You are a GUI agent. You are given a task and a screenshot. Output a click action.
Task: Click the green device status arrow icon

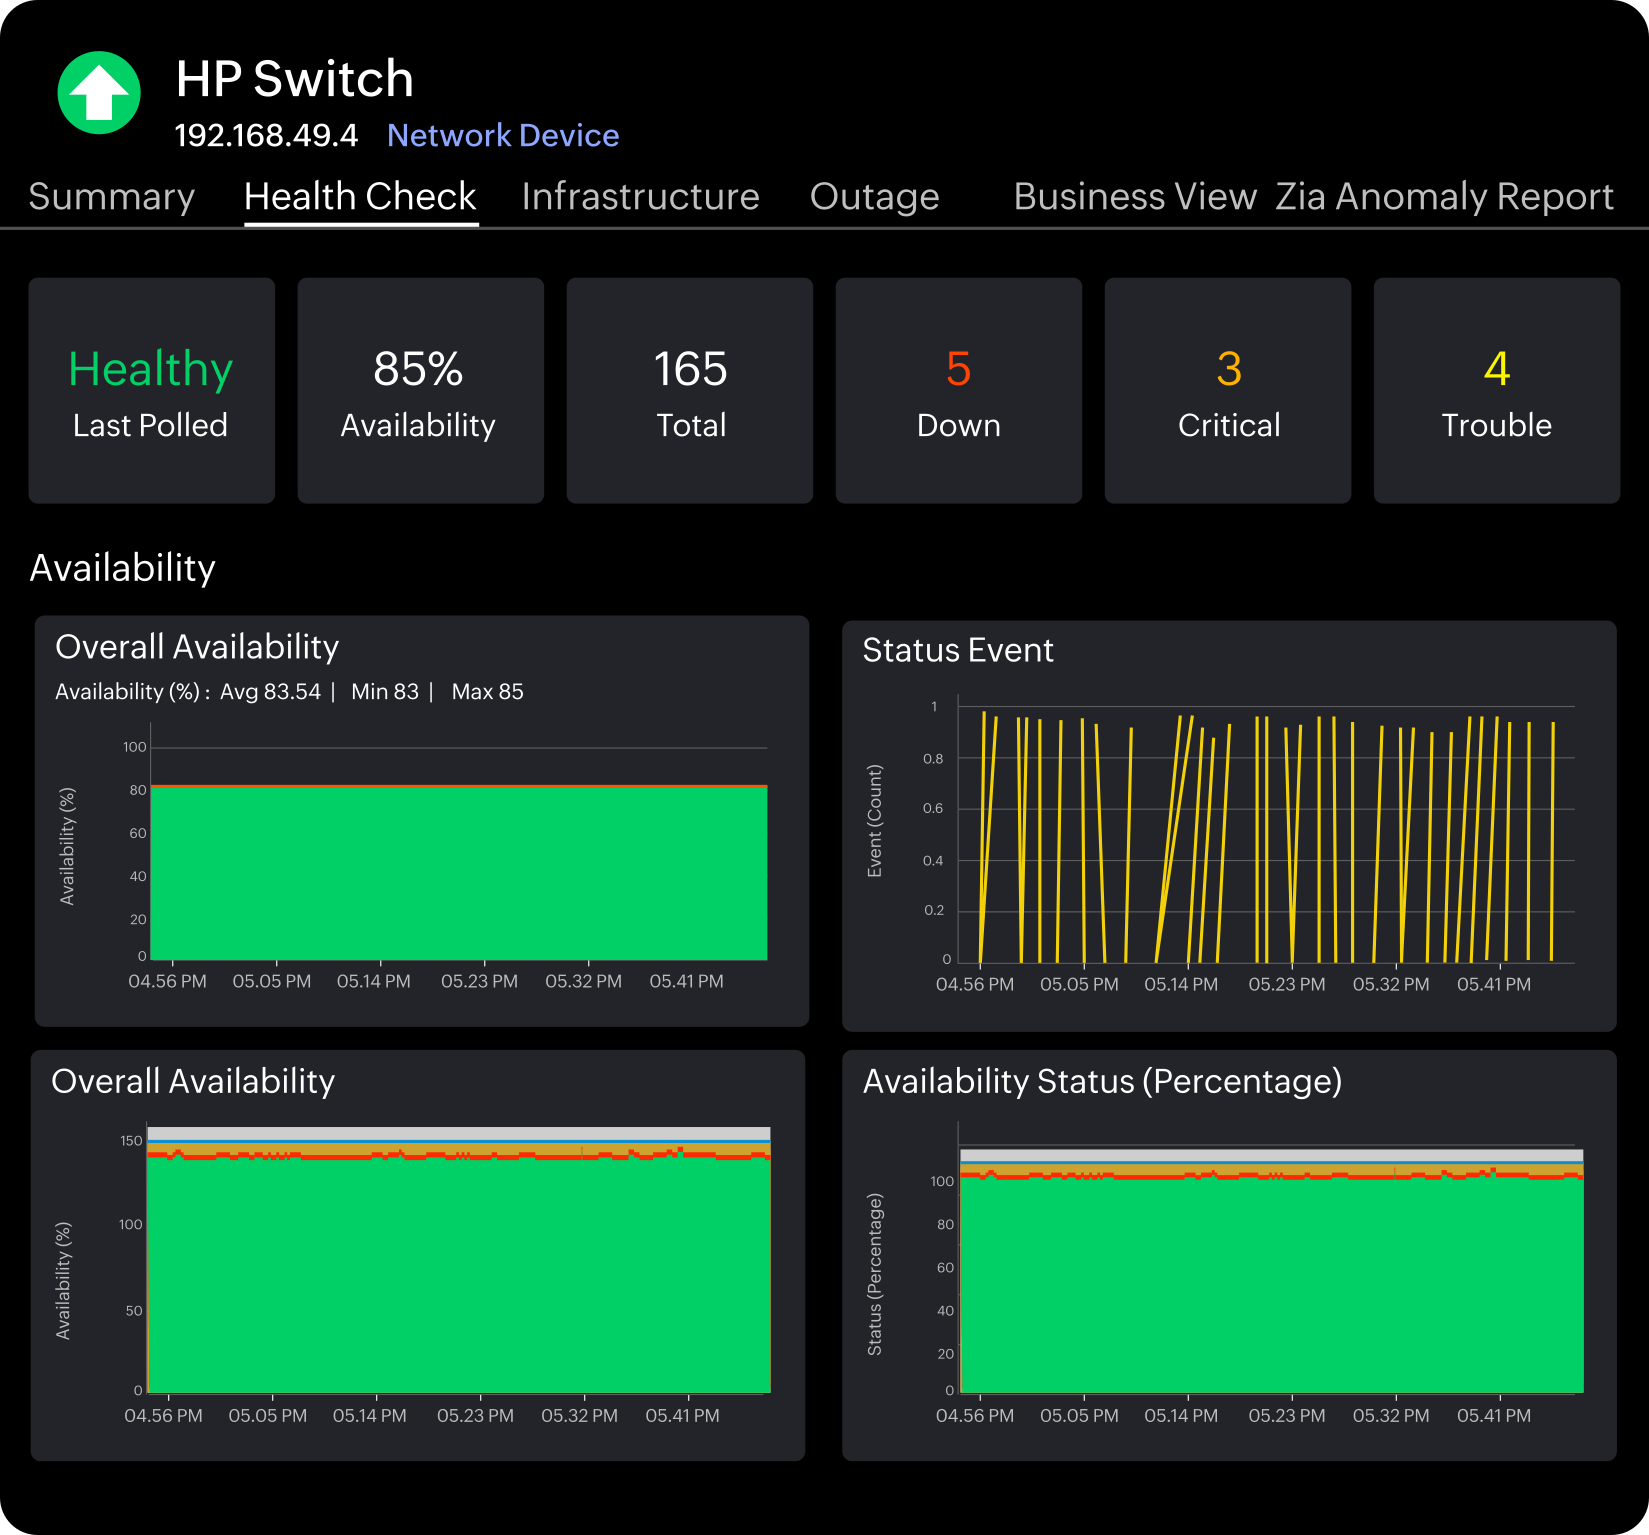click(97, 92)
